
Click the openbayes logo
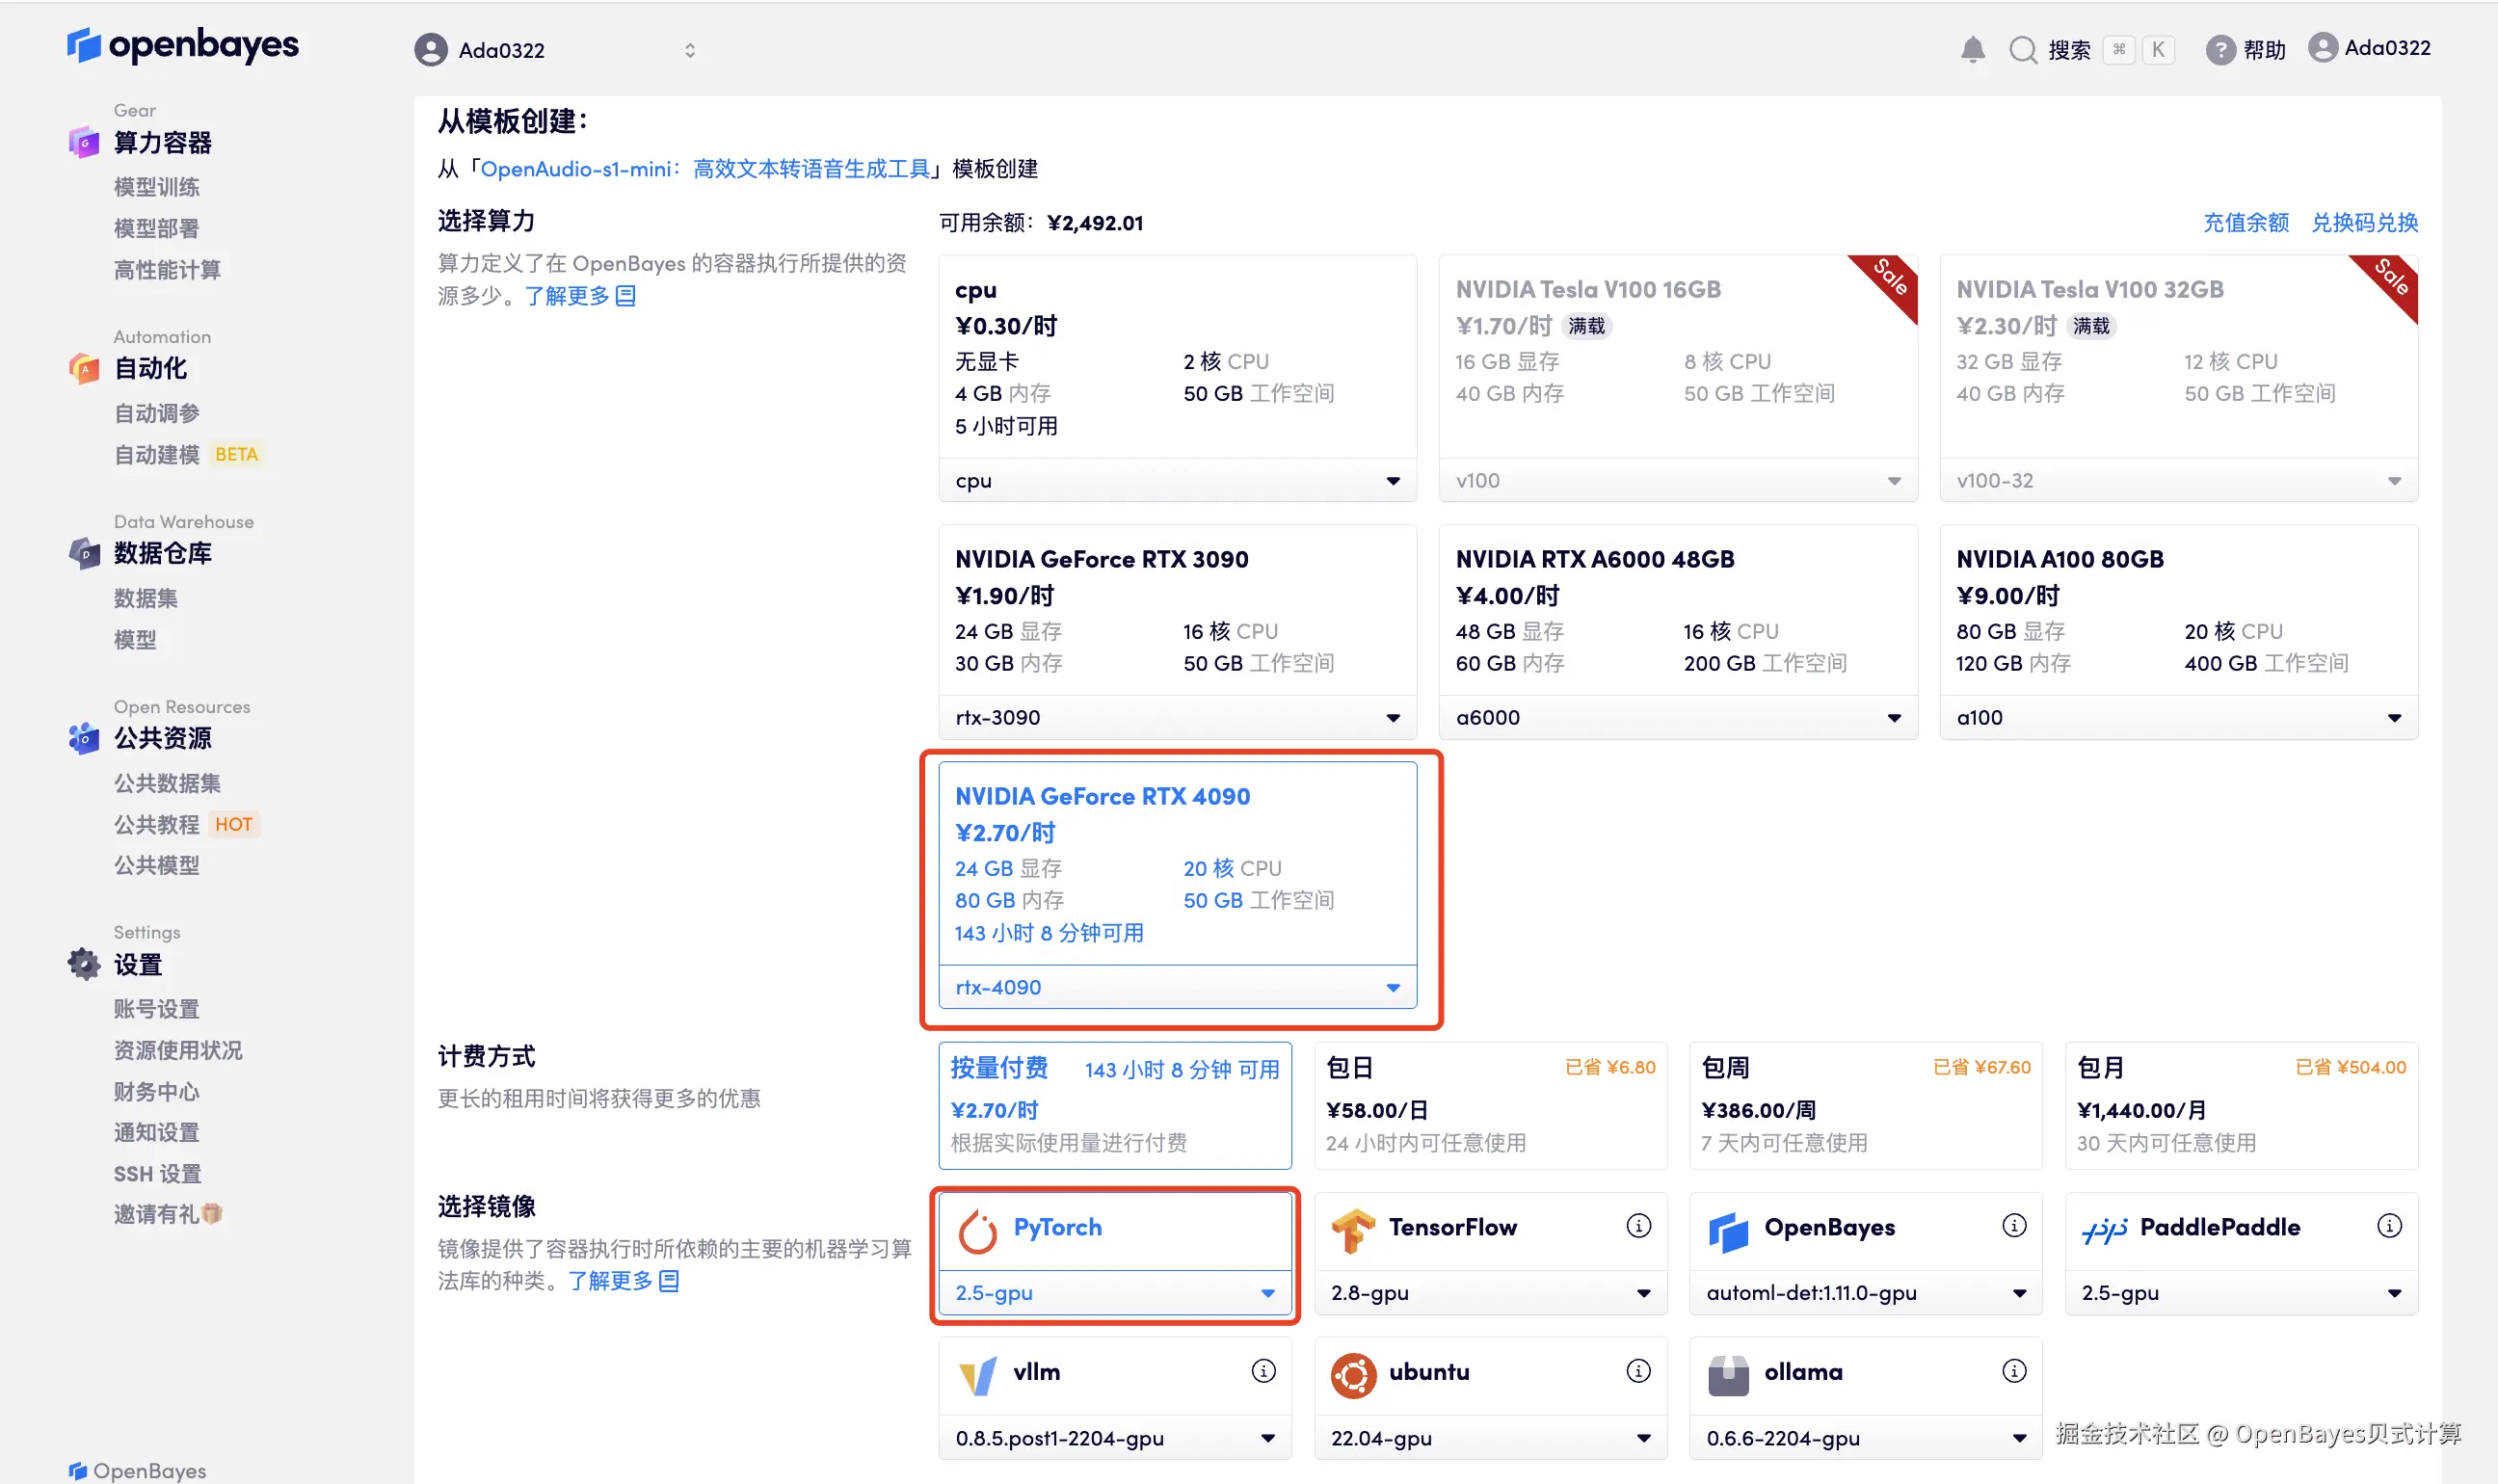click(x=183, y=45)
